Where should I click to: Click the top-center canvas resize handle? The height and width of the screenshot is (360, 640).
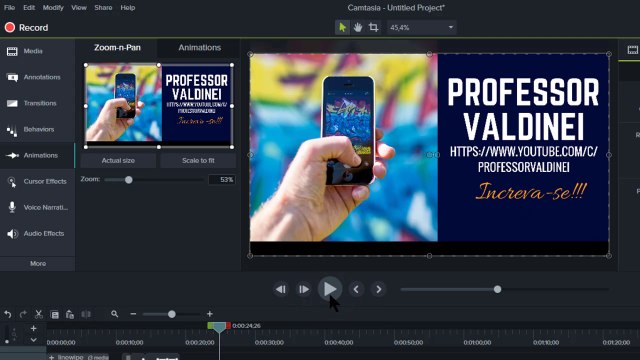pos(429,54)
